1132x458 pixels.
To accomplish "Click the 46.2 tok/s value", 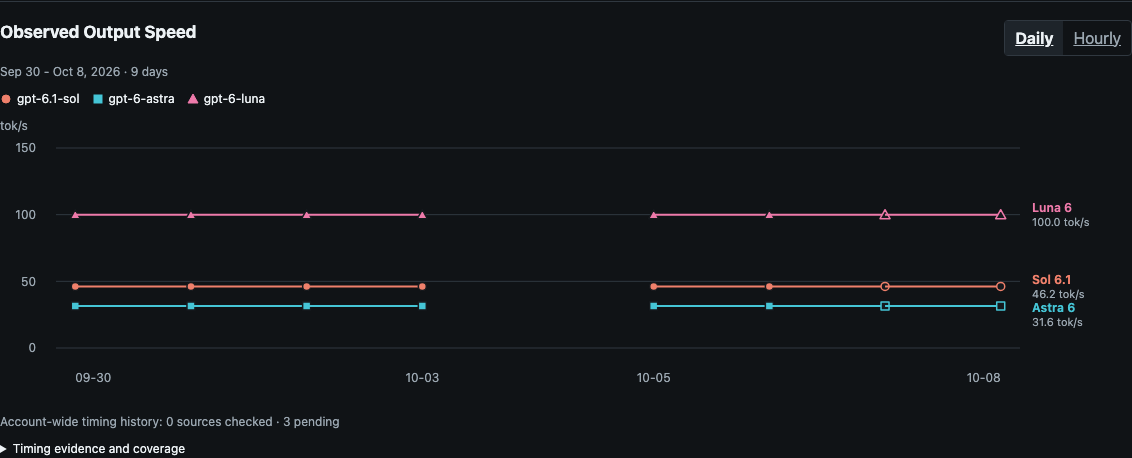I will click(x=1058, y=295).
